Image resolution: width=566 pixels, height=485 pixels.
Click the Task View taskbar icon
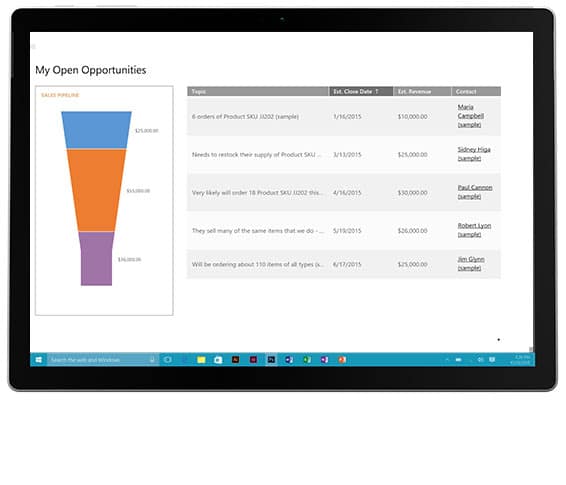pos(168,360)
